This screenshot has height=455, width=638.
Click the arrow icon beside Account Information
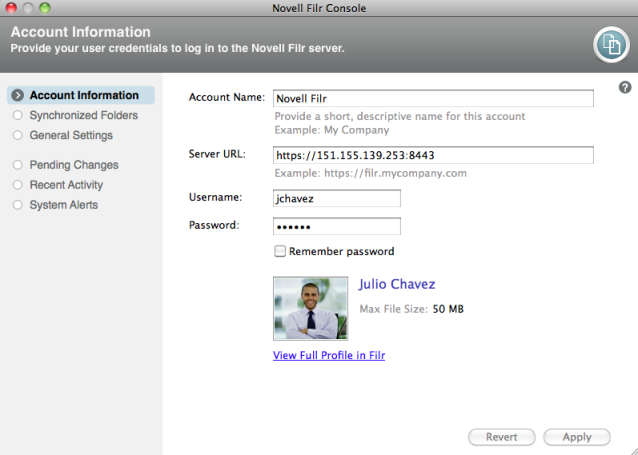tap(17, 95)
